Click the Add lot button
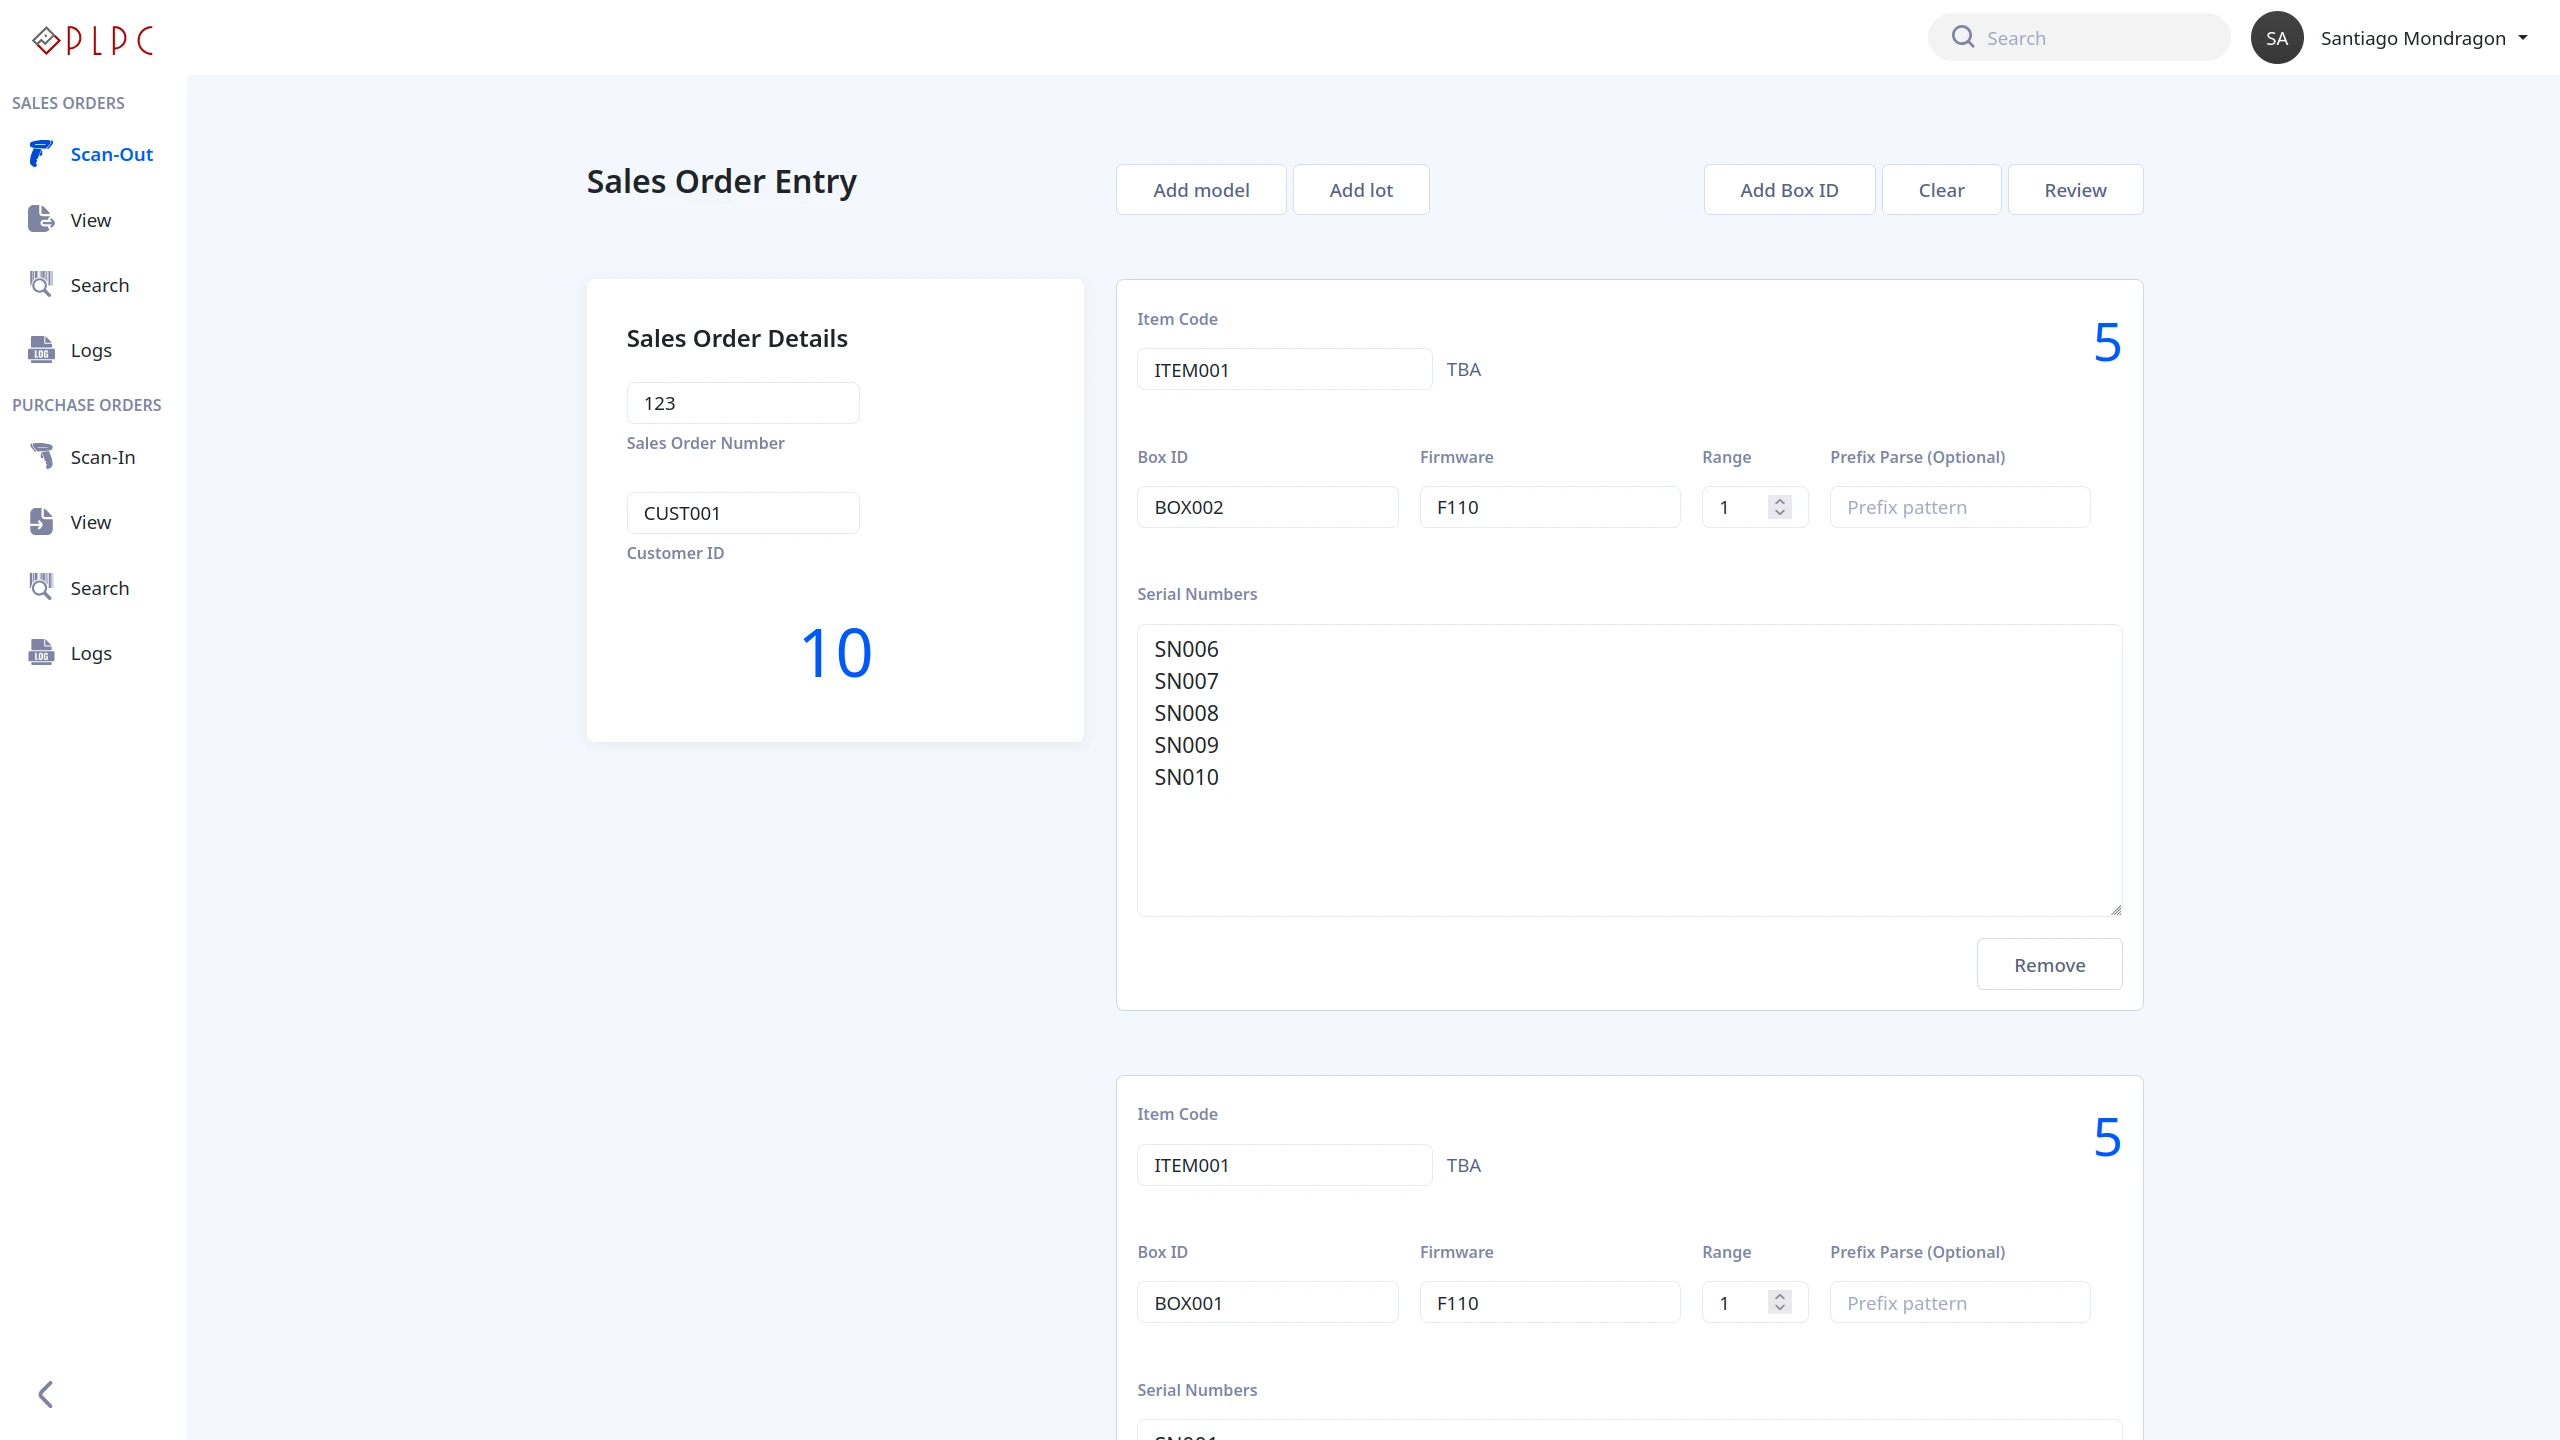Viewport: 2560px width, 1440px height. (x=1361, y=190)
